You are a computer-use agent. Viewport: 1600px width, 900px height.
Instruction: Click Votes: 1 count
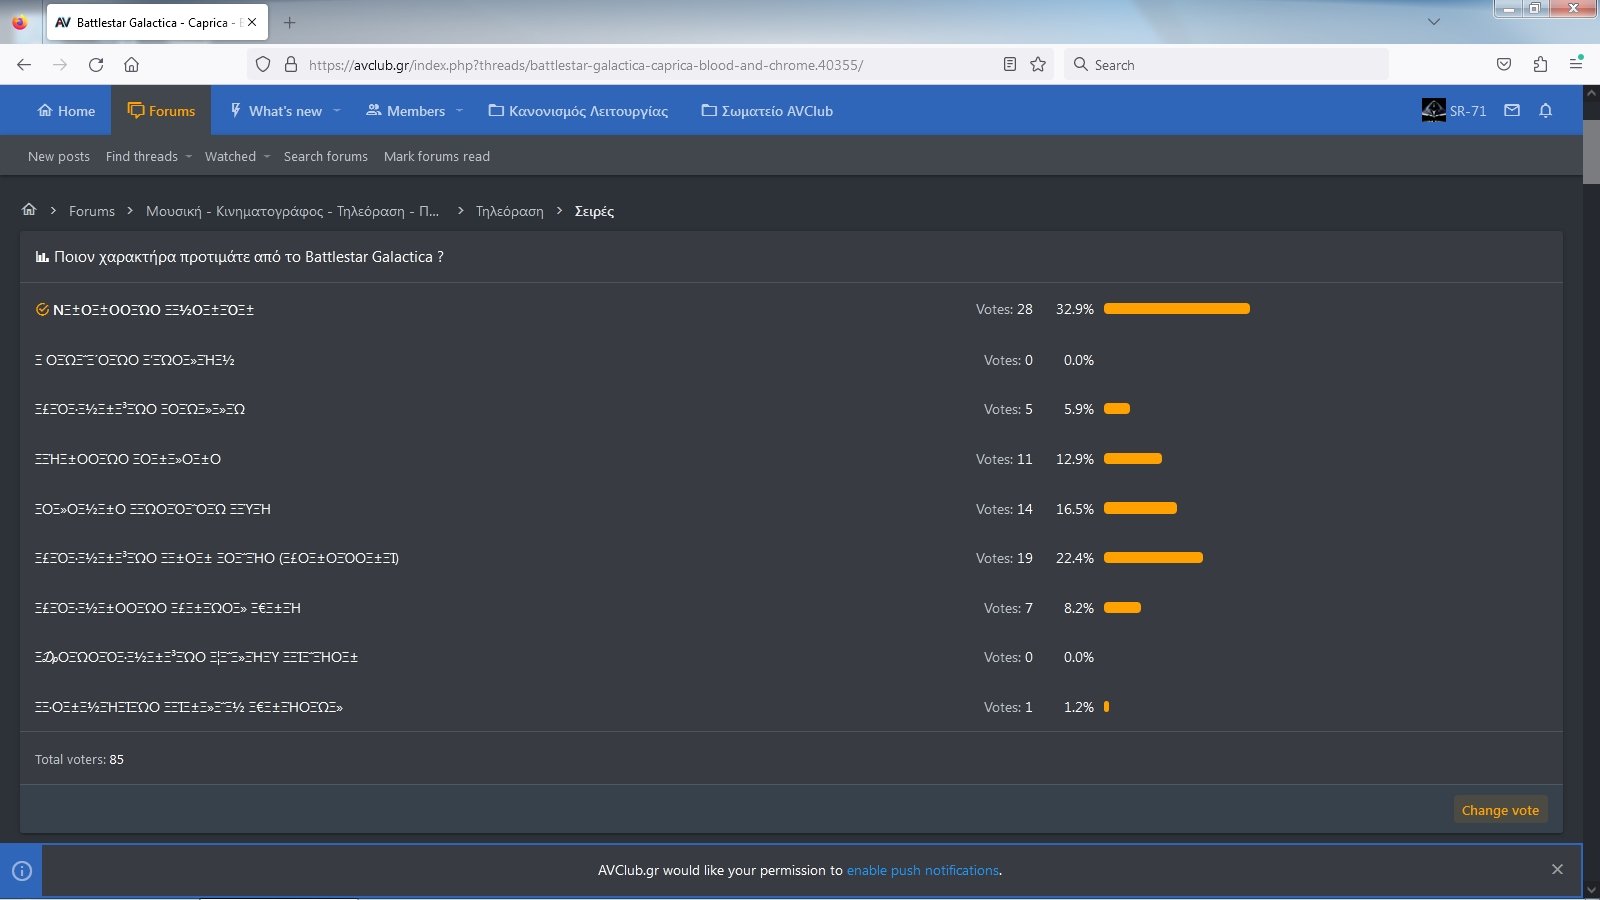[x=1008, y=707]
